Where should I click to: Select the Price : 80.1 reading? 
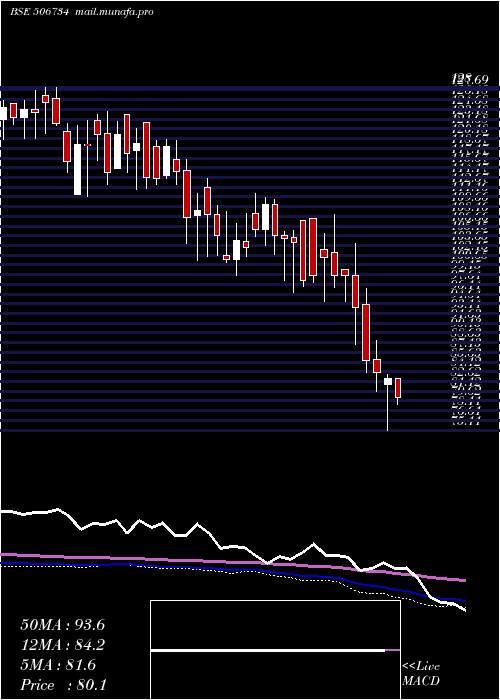[x=63, y=684]
